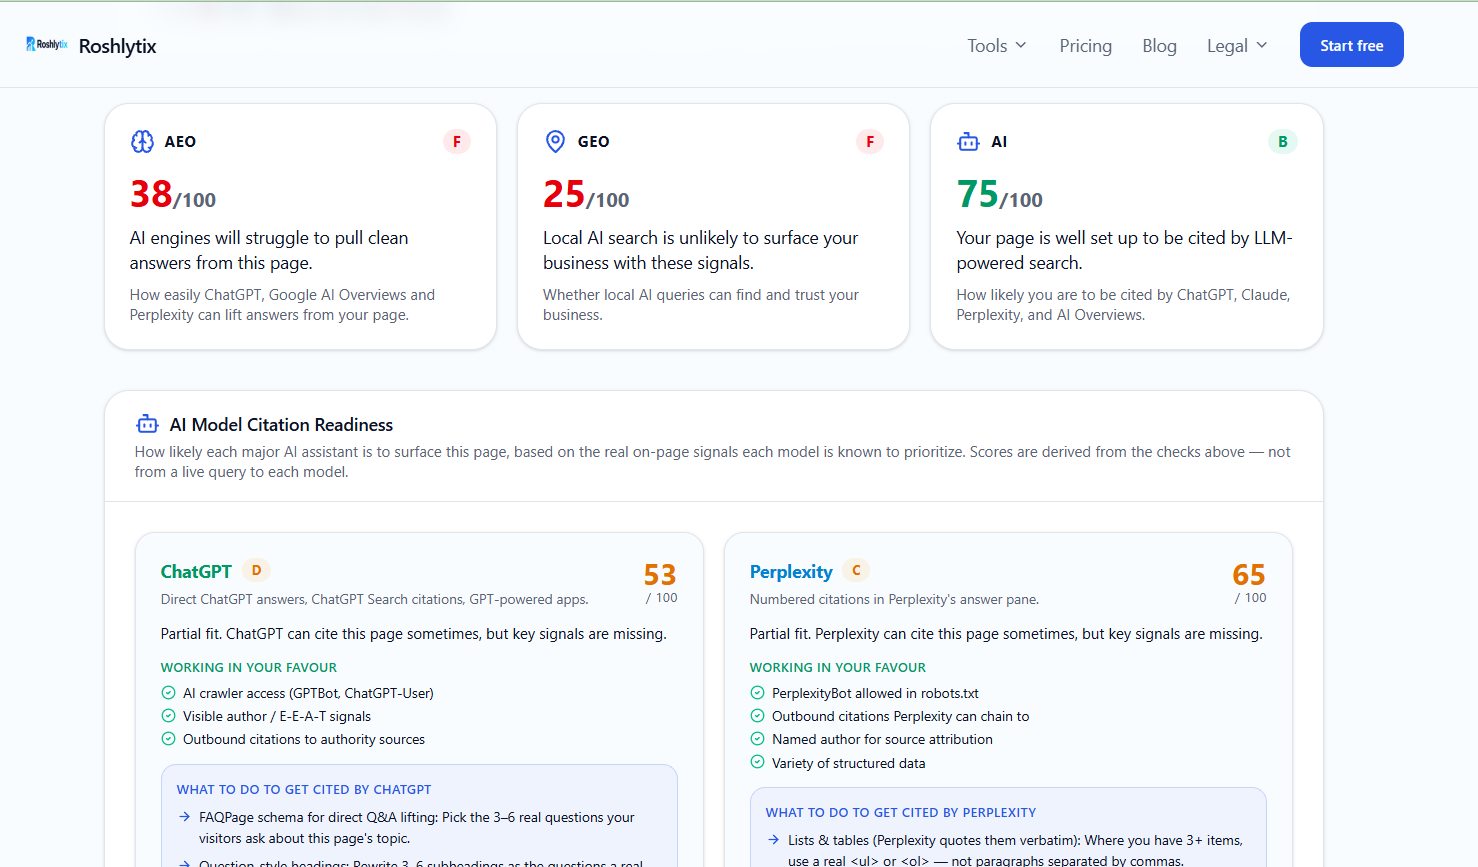Screen dimensions: 1478x867
Task: Click the Perplexity heading
Action: tap(791, 572)
